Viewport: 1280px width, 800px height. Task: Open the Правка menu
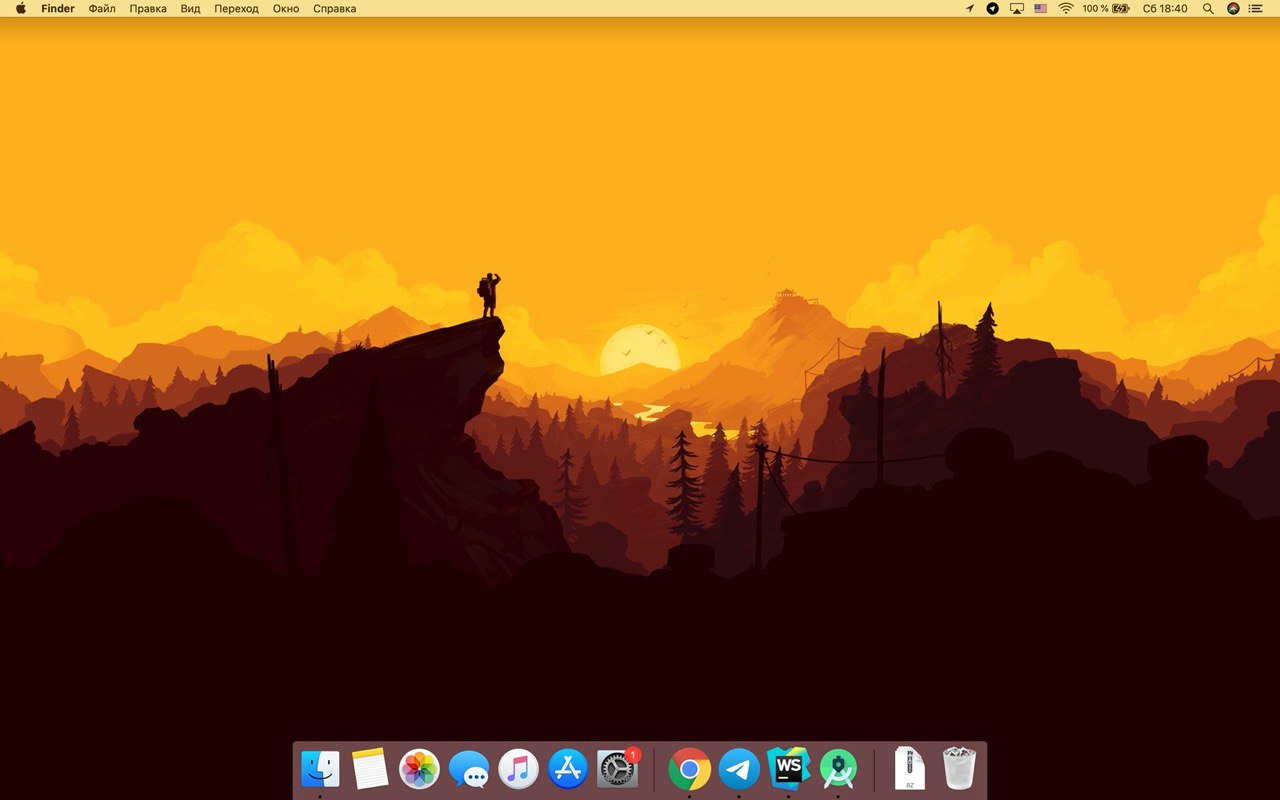coord(148,8)
